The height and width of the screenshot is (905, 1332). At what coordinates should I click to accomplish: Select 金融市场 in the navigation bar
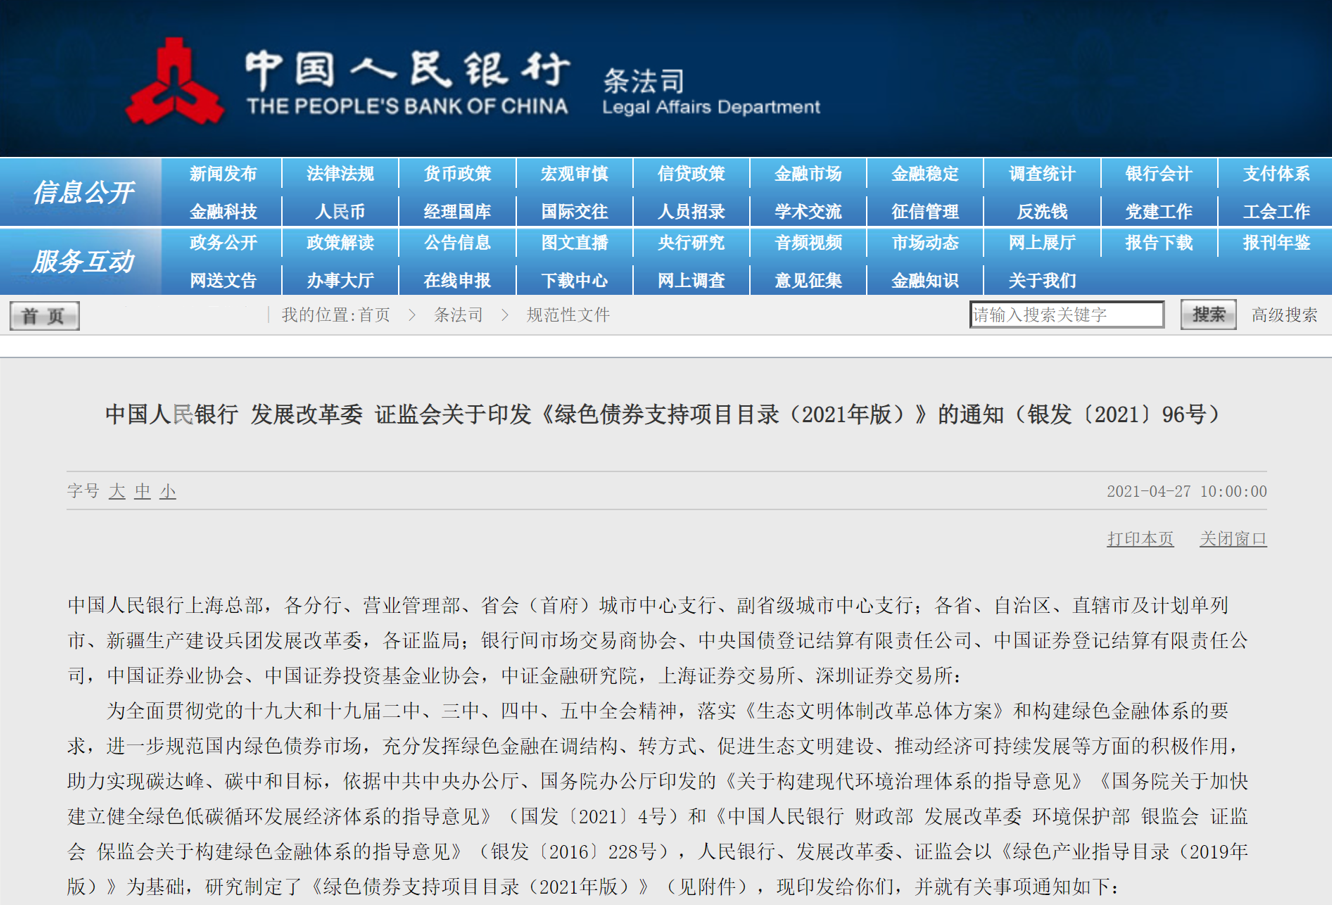coord(808,174)
